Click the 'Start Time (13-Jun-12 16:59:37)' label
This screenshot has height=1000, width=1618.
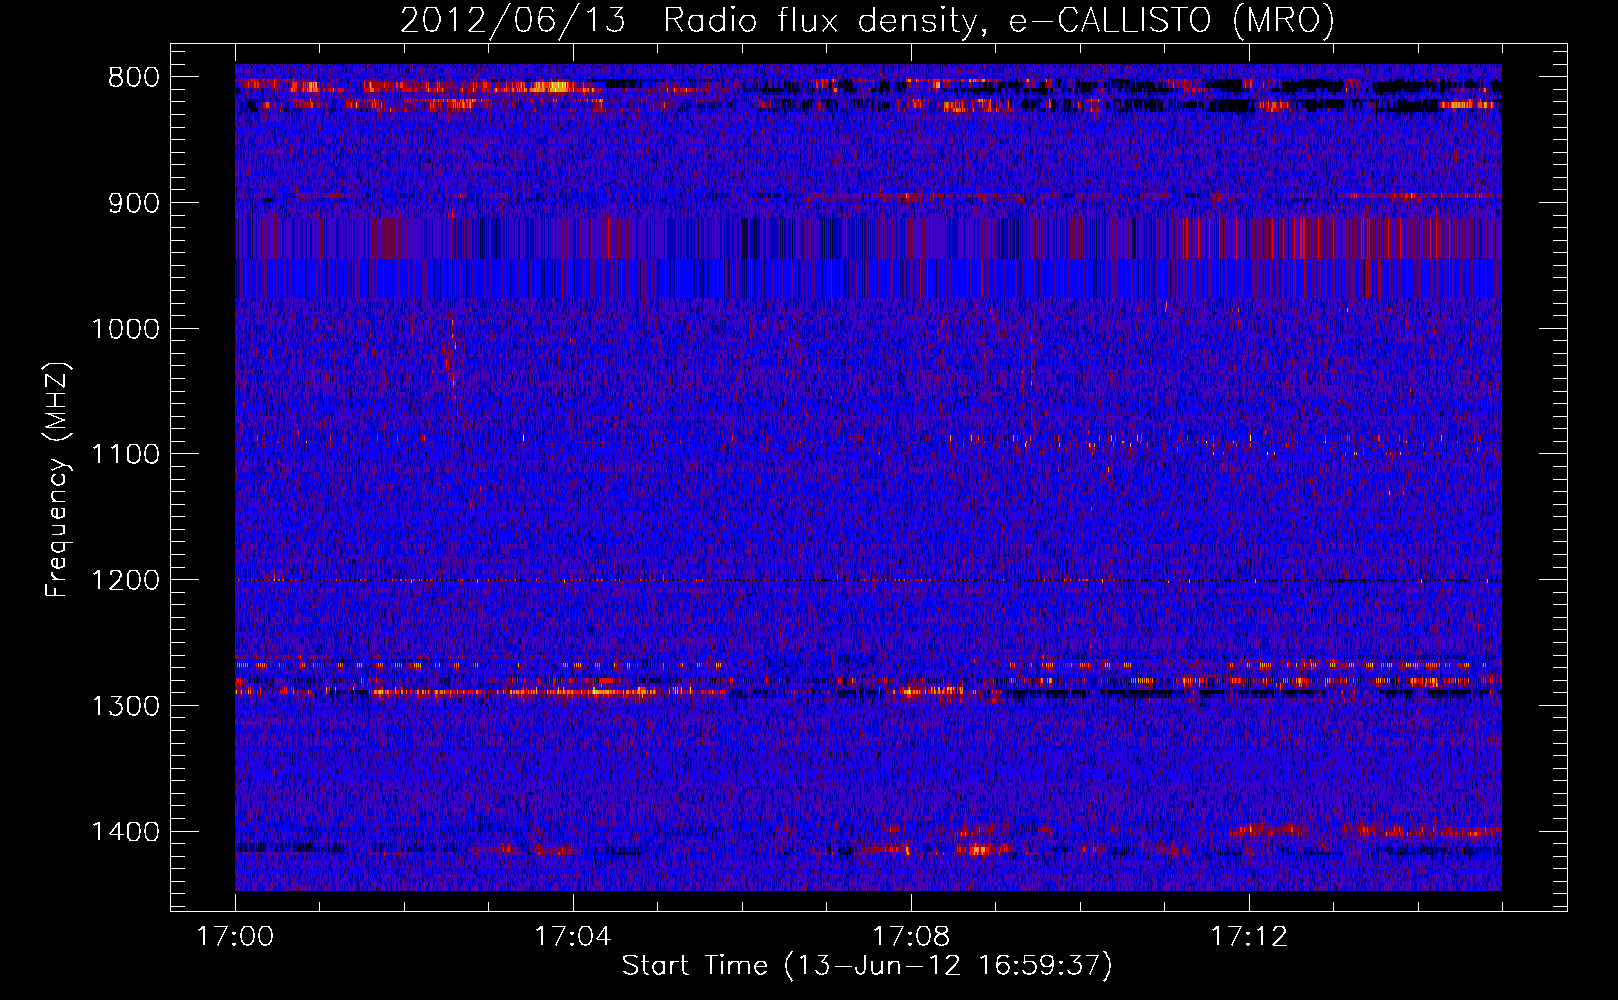[867, 966]
